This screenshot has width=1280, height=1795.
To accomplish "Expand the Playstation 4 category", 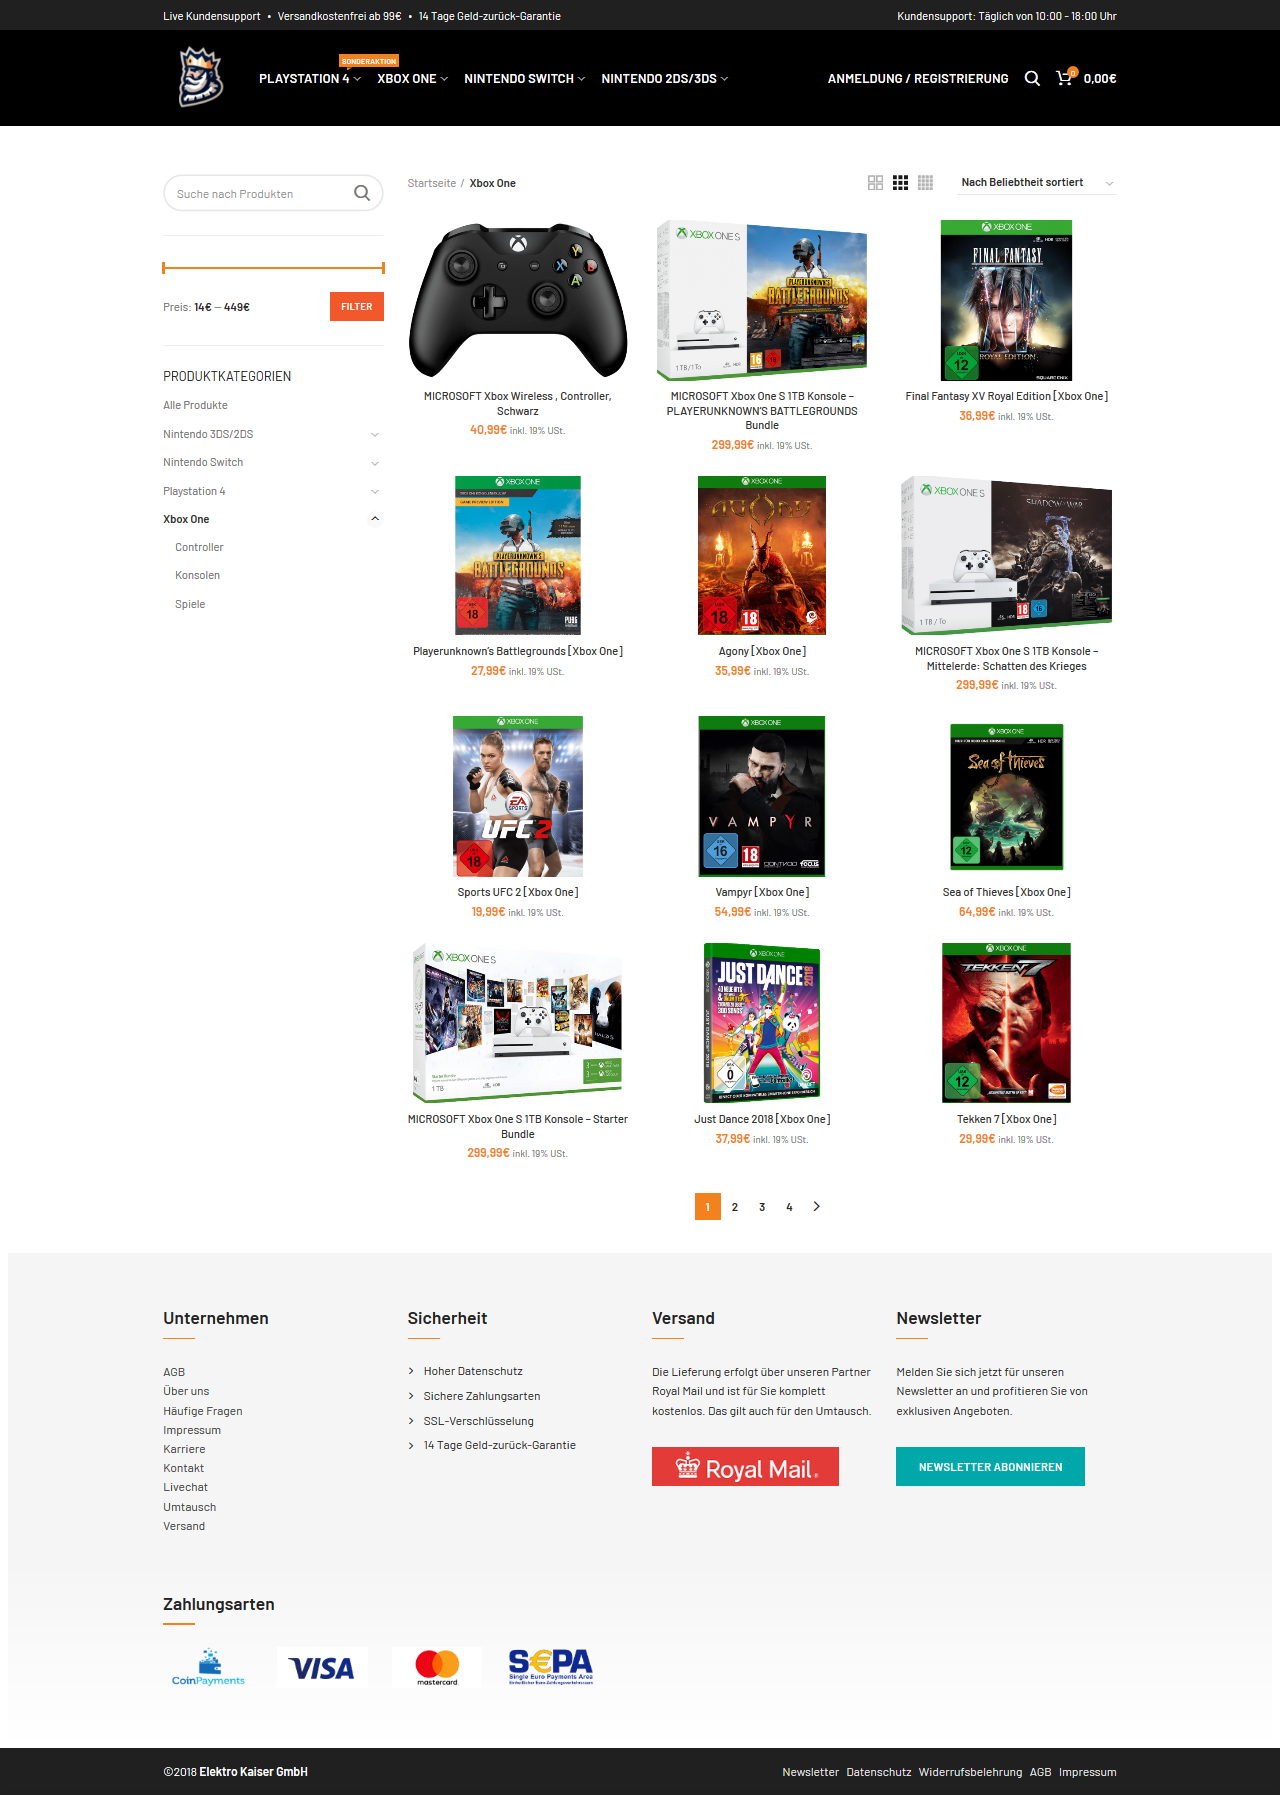I will (x=375, y=491).
